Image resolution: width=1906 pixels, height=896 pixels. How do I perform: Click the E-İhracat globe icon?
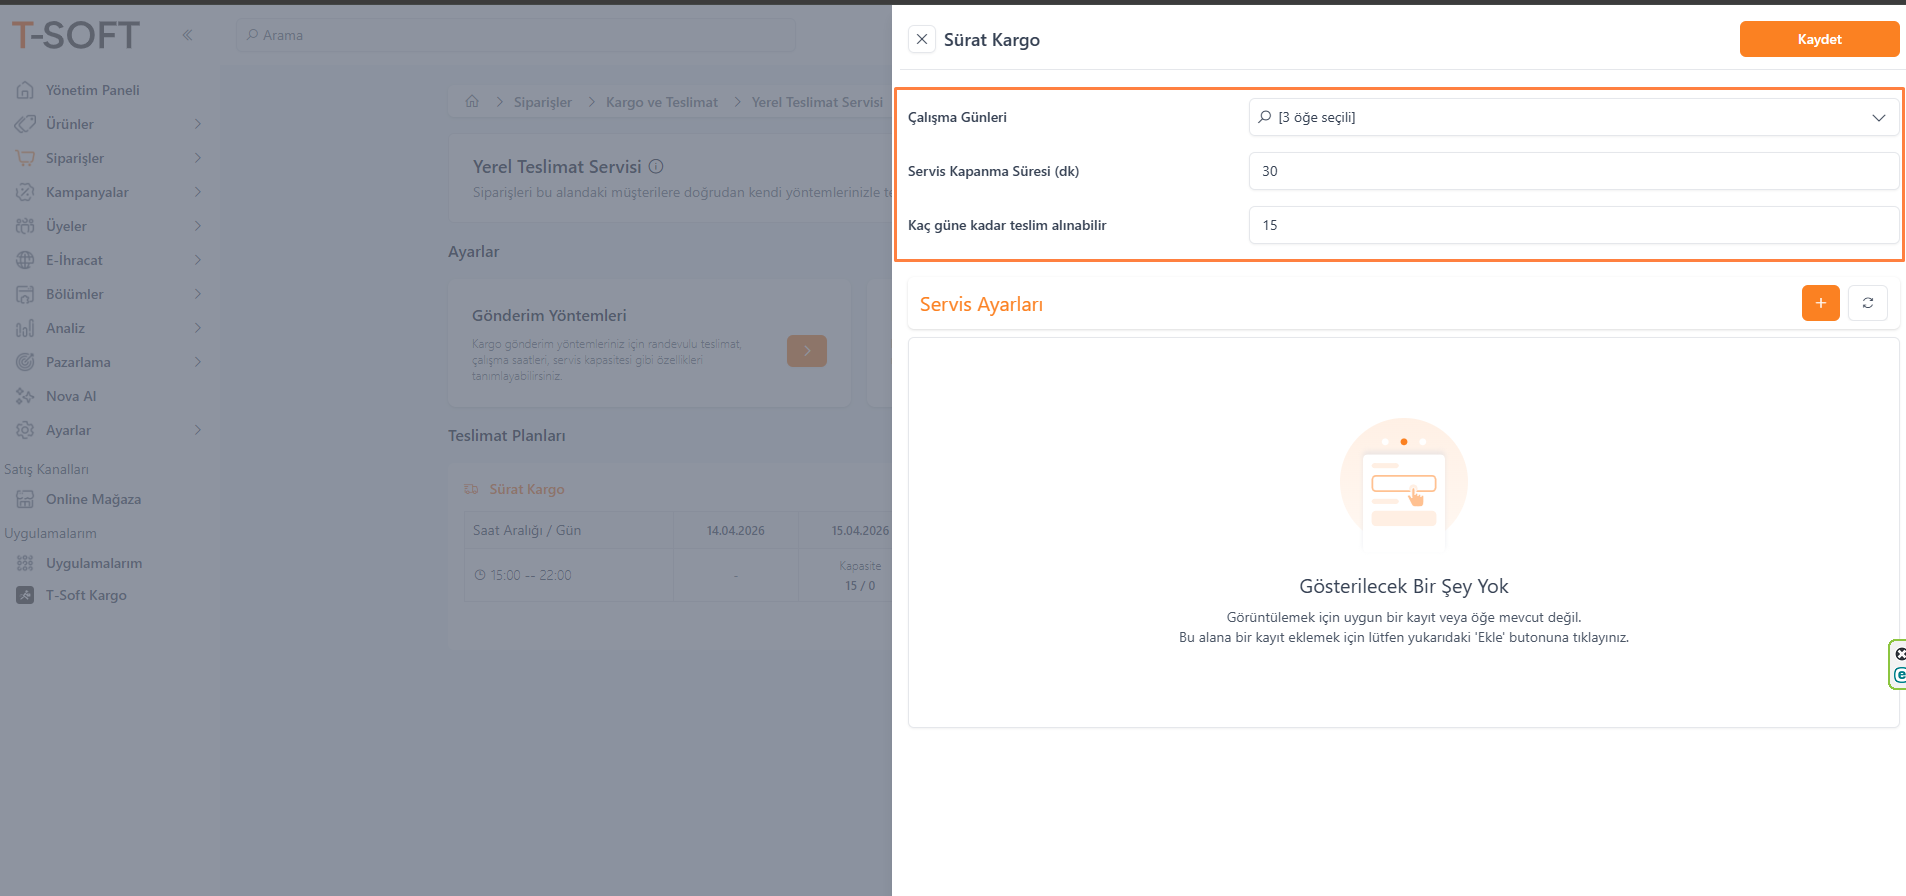(25, 260)
